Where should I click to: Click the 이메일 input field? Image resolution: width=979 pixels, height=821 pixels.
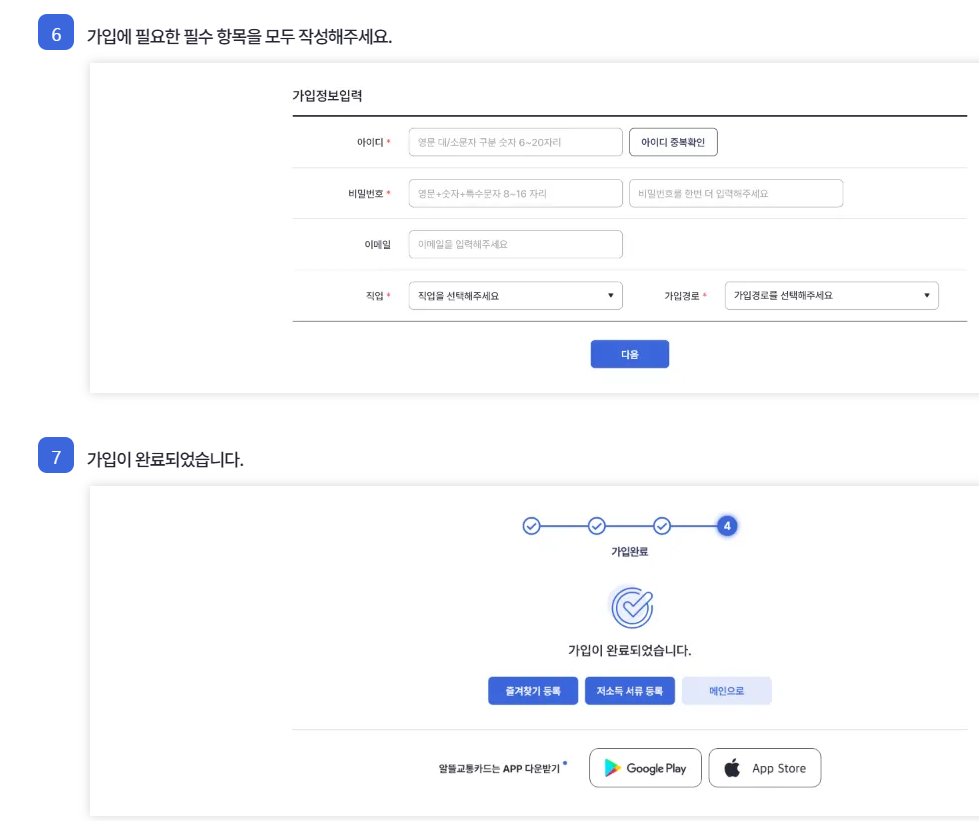(x=515, y=244)
